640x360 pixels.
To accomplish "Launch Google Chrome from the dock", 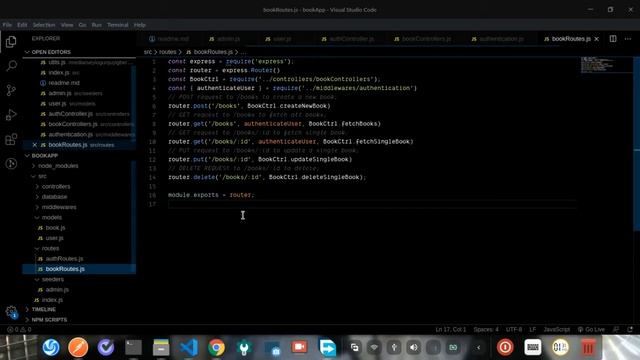I will [x=216, y=347].
